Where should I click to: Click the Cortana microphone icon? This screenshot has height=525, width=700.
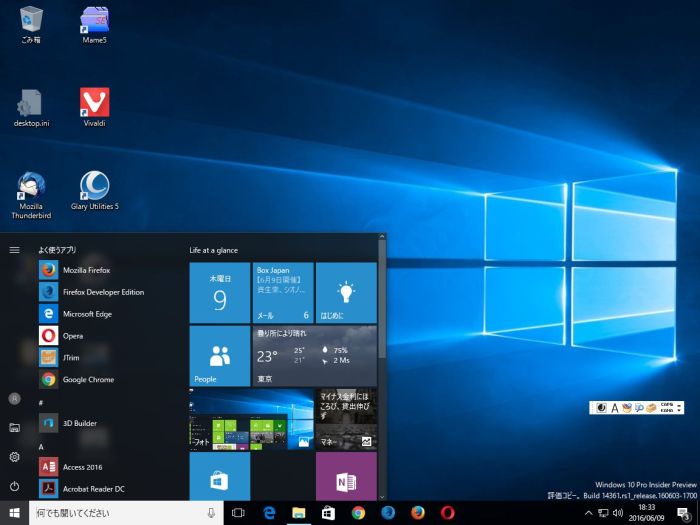tap(211, 513)
